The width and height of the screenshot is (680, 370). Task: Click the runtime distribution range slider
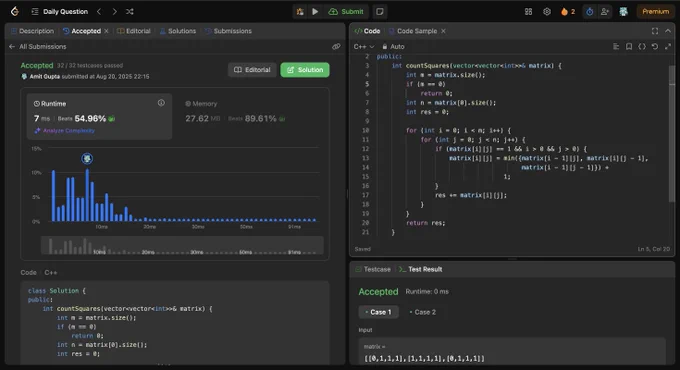point(182,246)
